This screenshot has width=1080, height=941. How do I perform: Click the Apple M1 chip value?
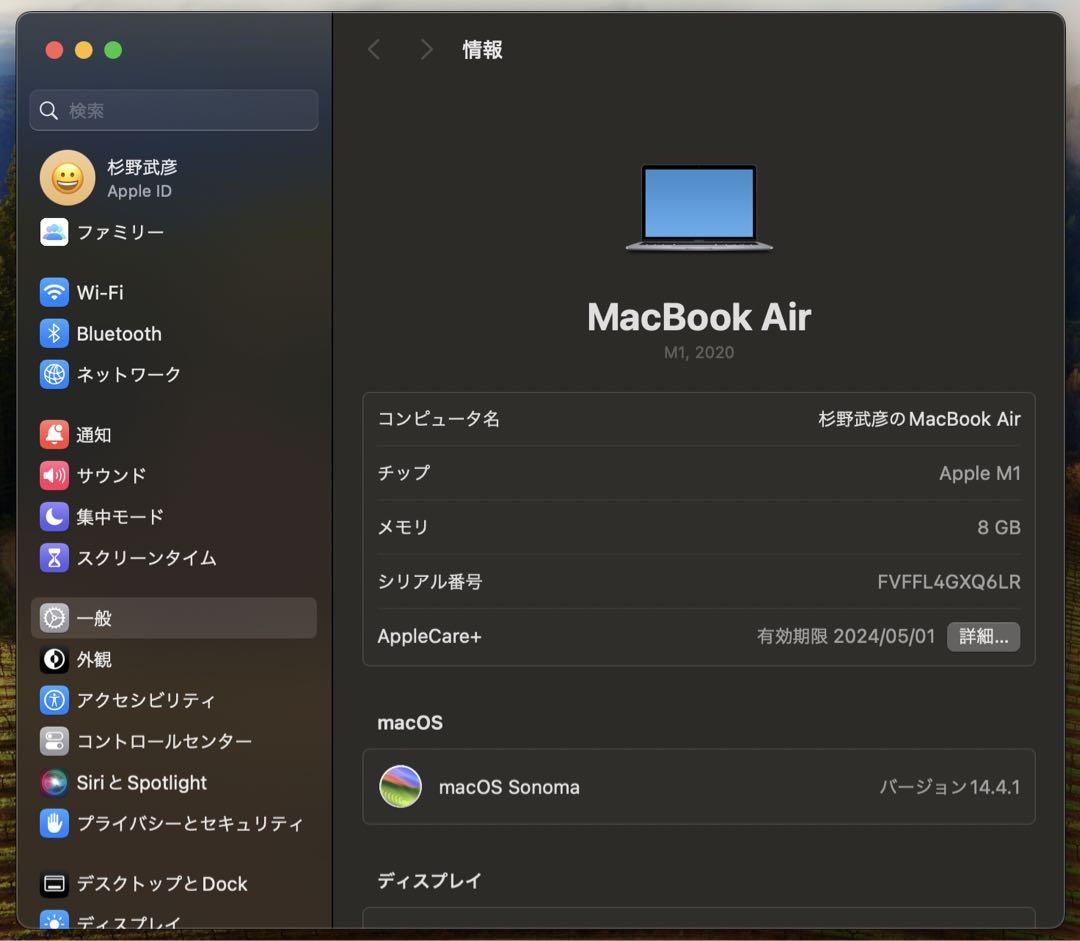[979, 473]
